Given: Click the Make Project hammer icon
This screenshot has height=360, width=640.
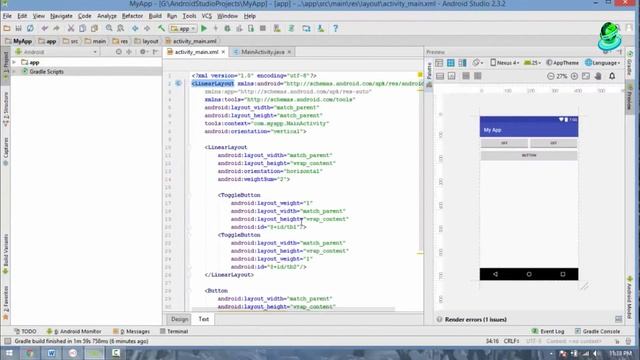Looking at the screenshot, I should click(x=161, y=29).
